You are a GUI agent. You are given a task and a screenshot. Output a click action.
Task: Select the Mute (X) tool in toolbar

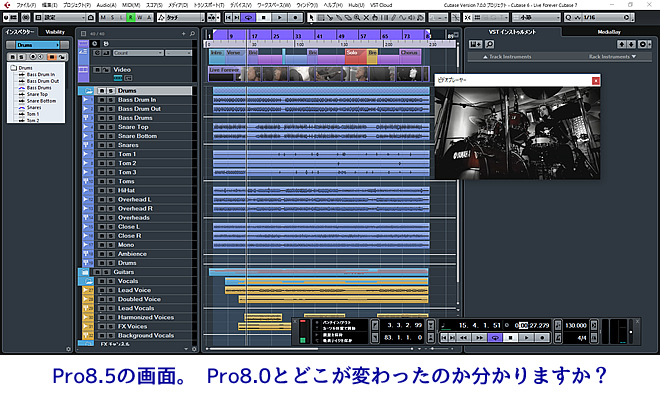(366, 18)
